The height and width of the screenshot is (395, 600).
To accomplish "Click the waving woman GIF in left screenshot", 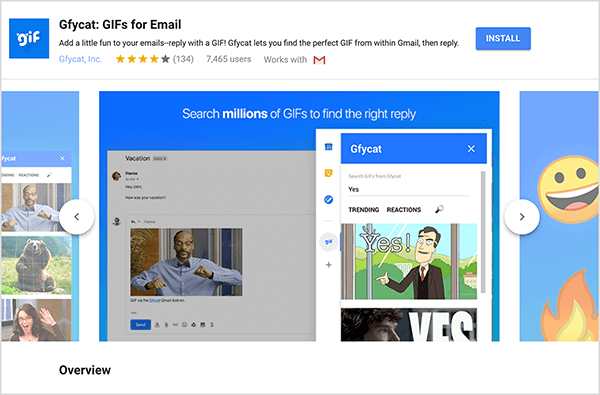I will pyautogui.click(x=36, y=320).
